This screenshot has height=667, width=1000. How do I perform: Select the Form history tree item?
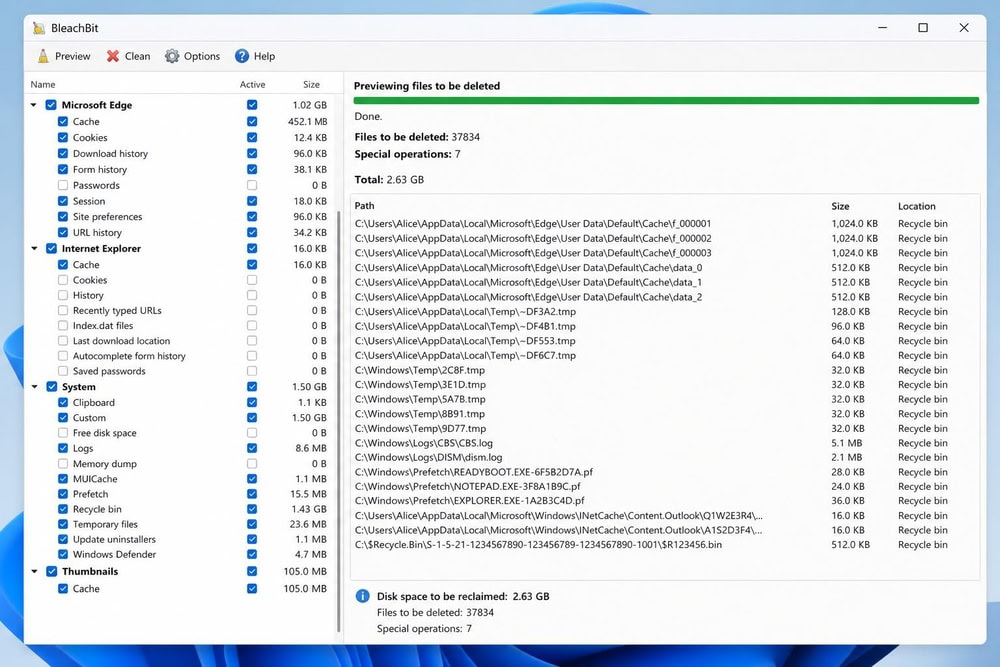click(99, 170)
